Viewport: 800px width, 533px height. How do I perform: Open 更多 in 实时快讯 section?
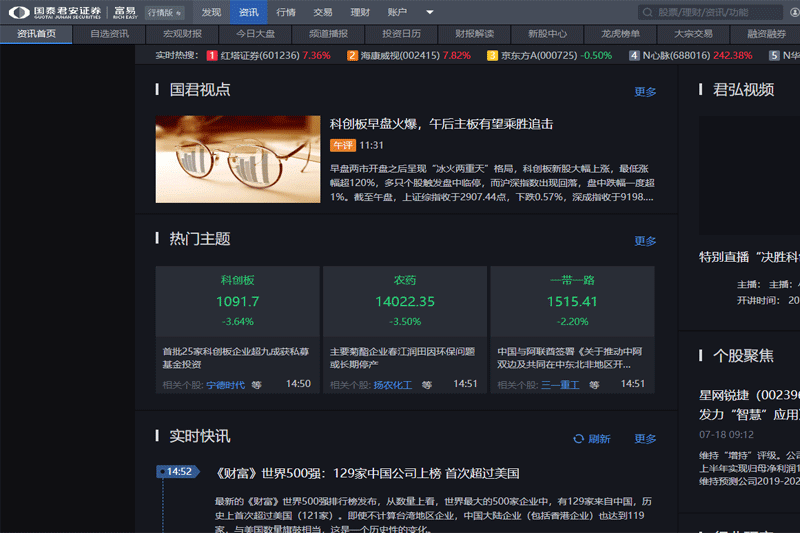645,439
